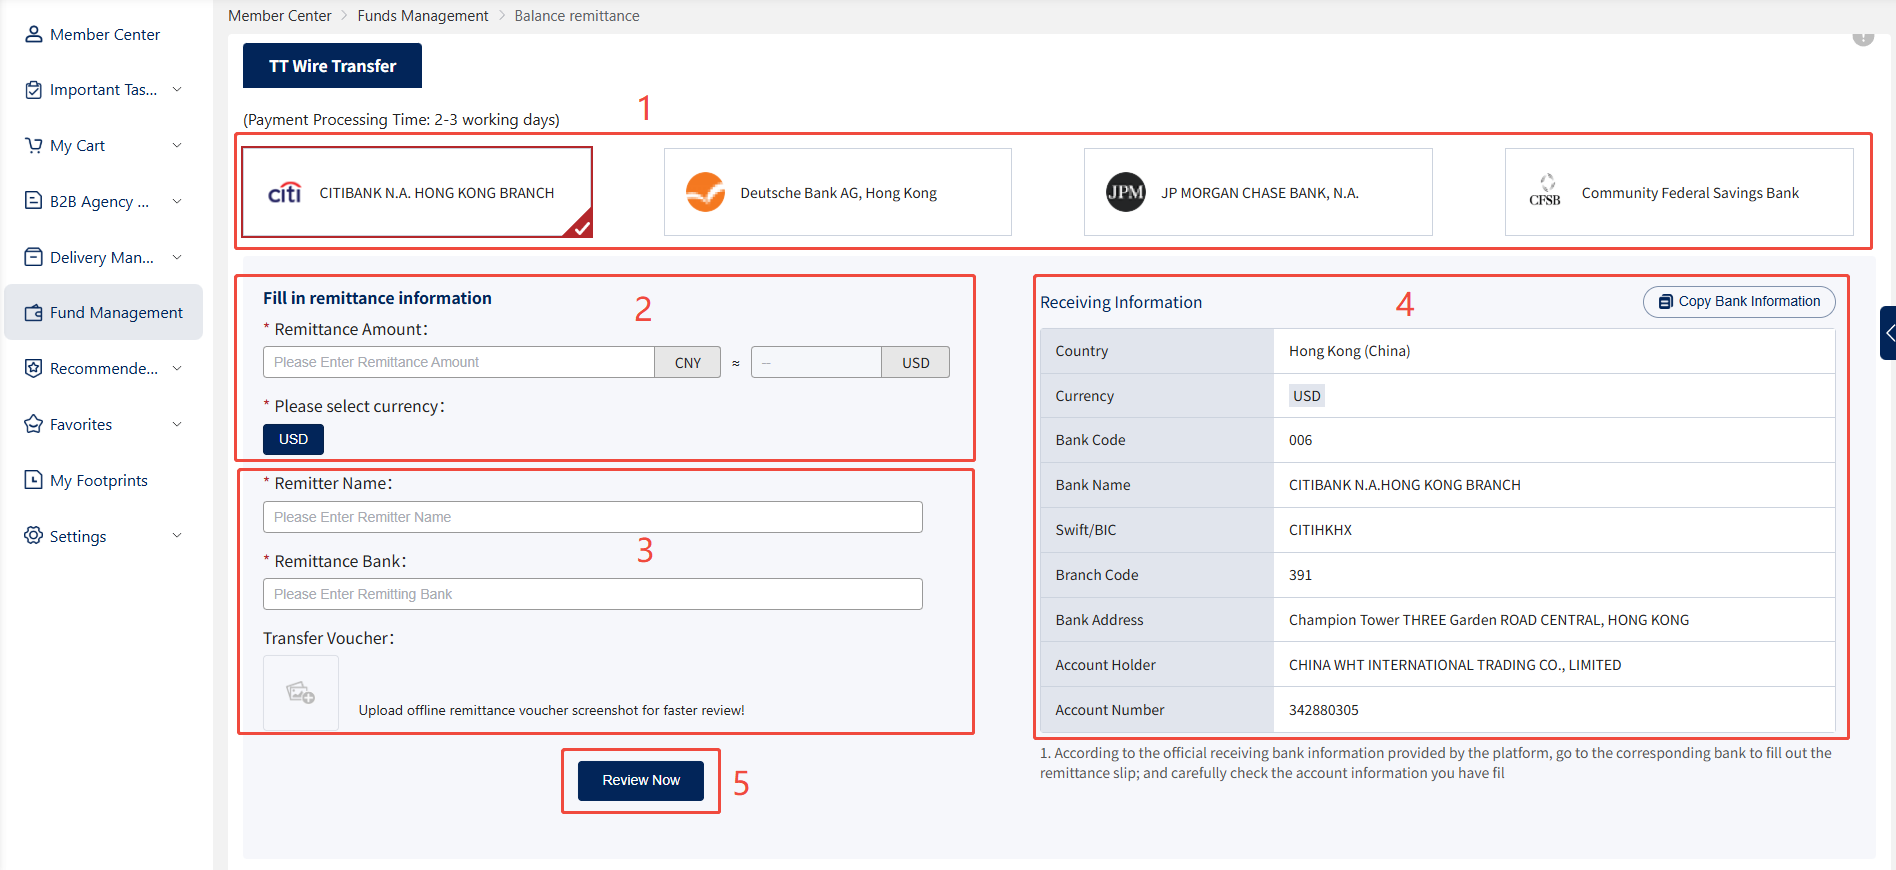Expand the Important Tasks menu chevron
Screen dimensions: 1896x870
[x=177, y=89]
